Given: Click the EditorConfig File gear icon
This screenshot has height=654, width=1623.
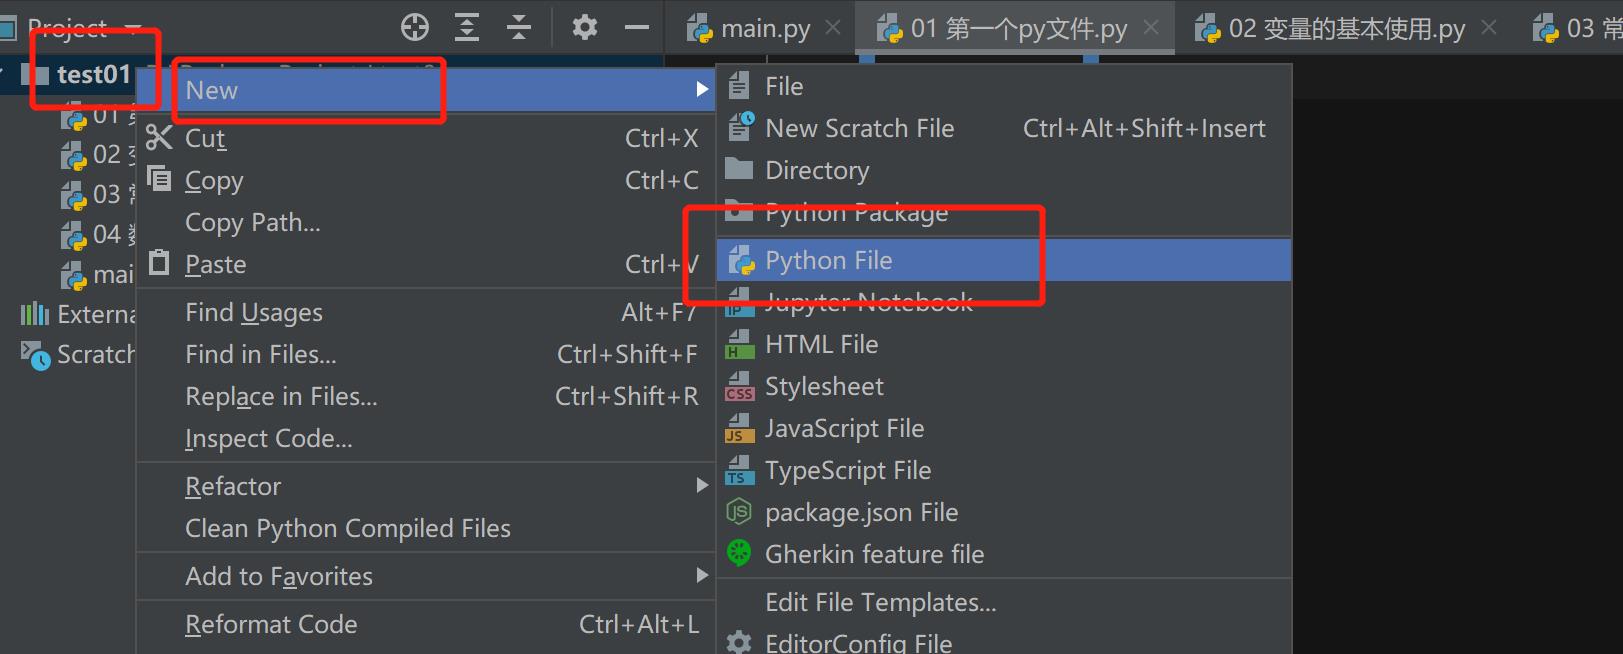Looking at the screenshot, I should [739, 642].
